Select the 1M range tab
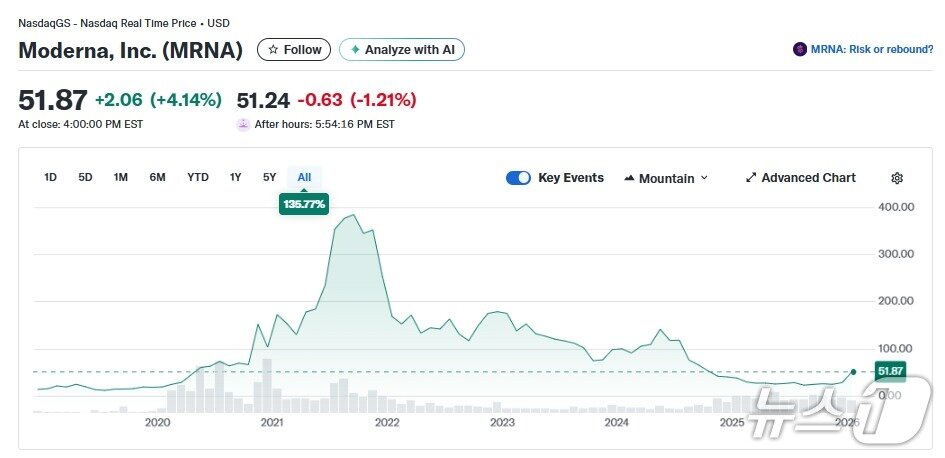The image size is (945, 458). [121, 177]
